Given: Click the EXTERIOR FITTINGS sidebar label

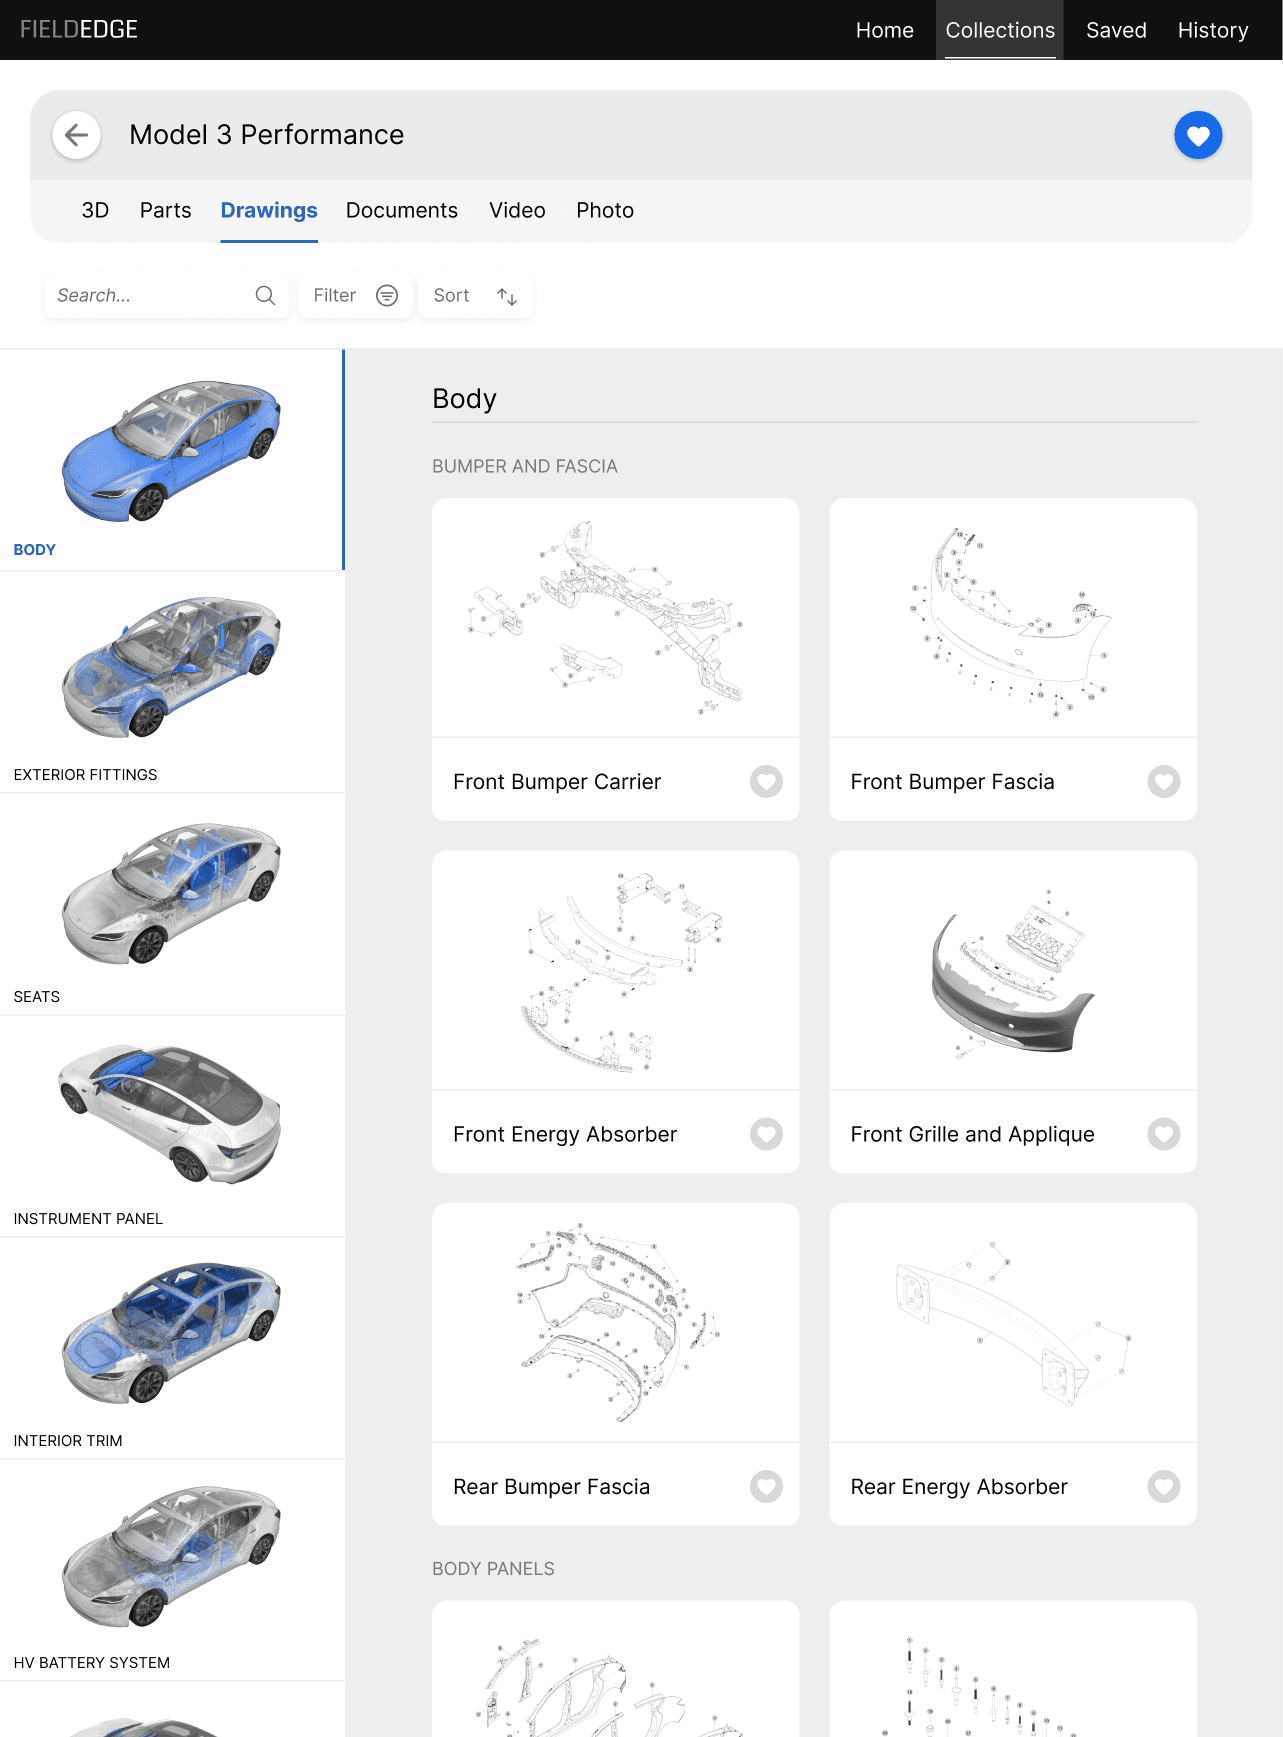Looking at the screenshot, I should [x=85, y=775].
